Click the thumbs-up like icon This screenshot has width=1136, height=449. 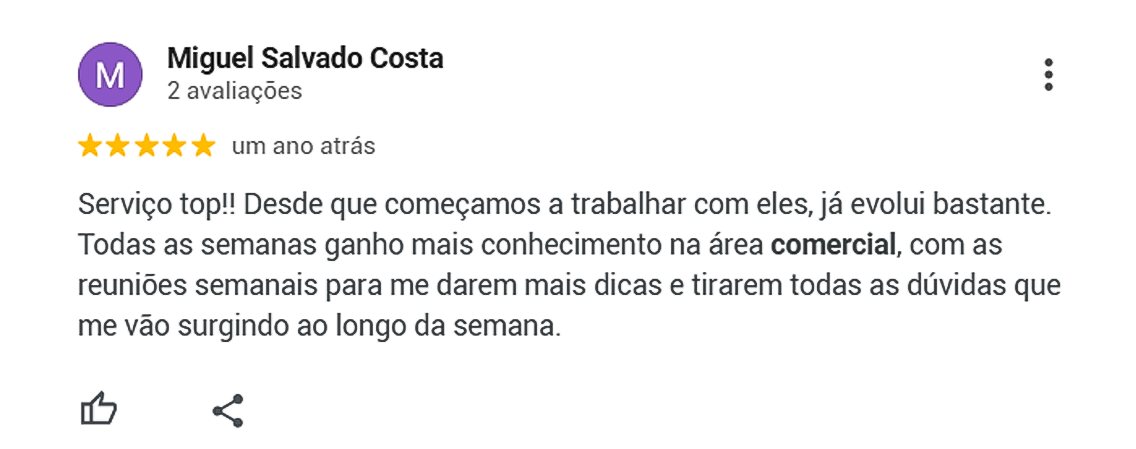(x=99, y=409)
